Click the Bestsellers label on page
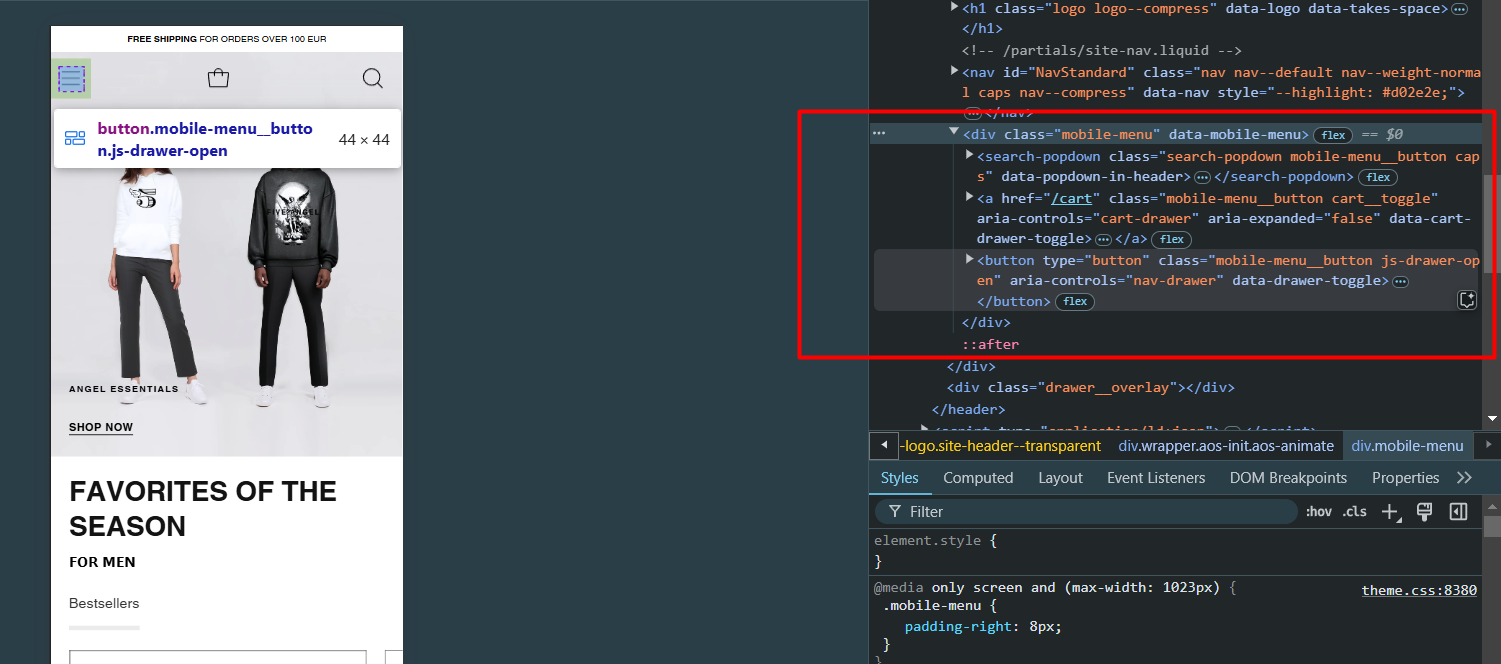Screen dimensions: 1501x664 (x=104, y=603)
